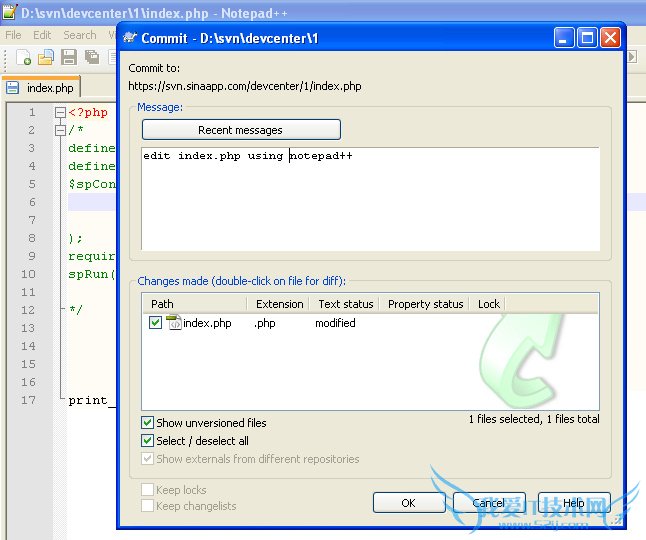Click the '<?php' text on line 1
Viewport: 646px width, 540px height.
click(88, 112)
